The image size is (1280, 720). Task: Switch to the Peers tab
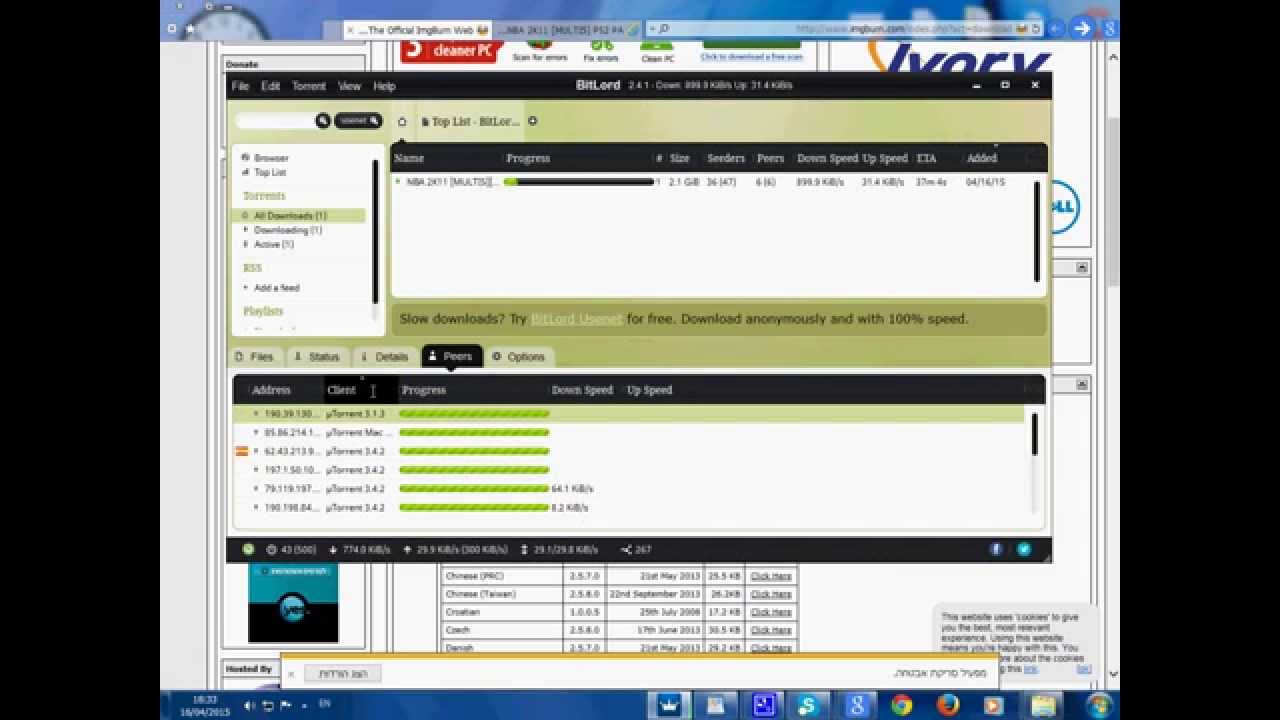(x=451, y=357)
